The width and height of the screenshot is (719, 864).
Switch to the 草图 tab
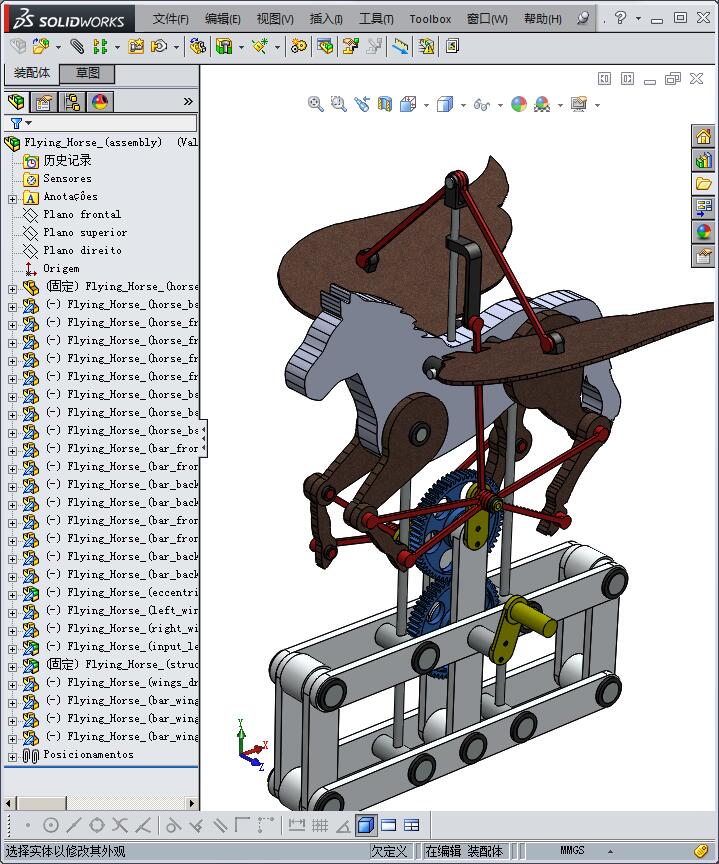(88, 73)
